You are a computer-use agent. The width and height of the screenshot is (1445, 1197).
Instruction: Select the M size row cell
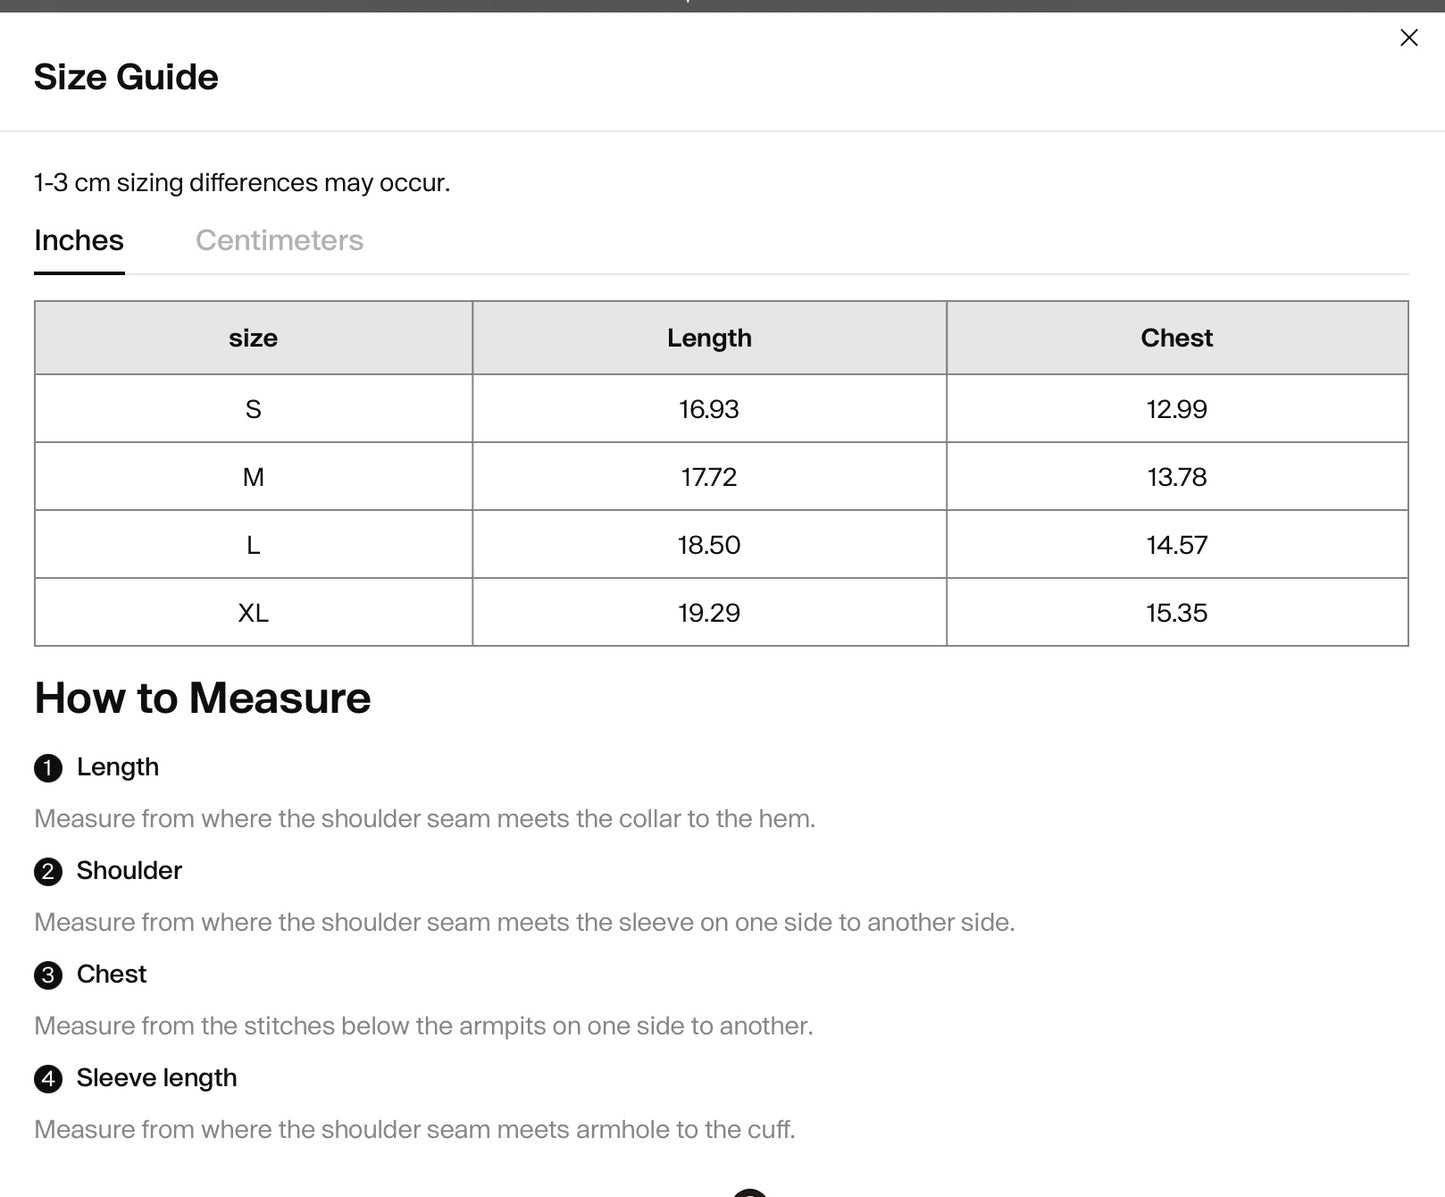tap(253, 477)
